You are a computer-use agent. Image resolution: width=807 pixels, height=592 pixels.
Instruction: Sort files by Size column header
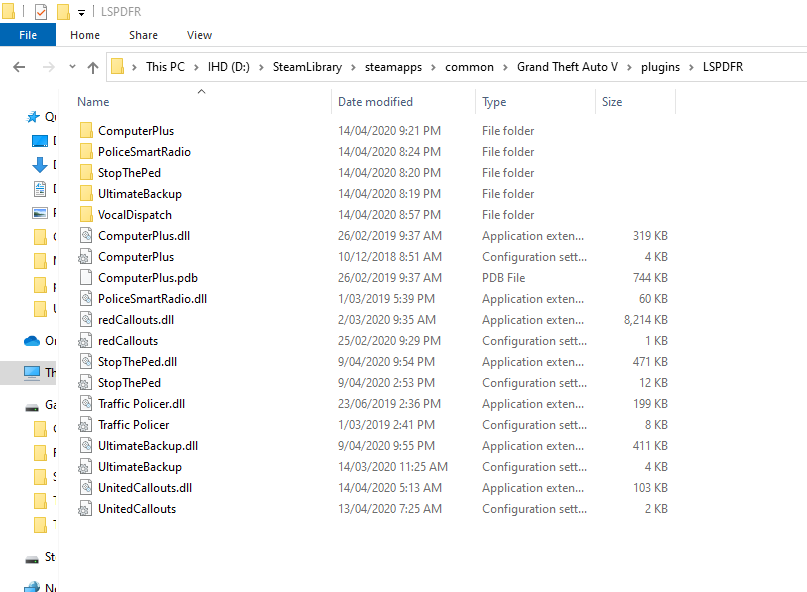612,101
